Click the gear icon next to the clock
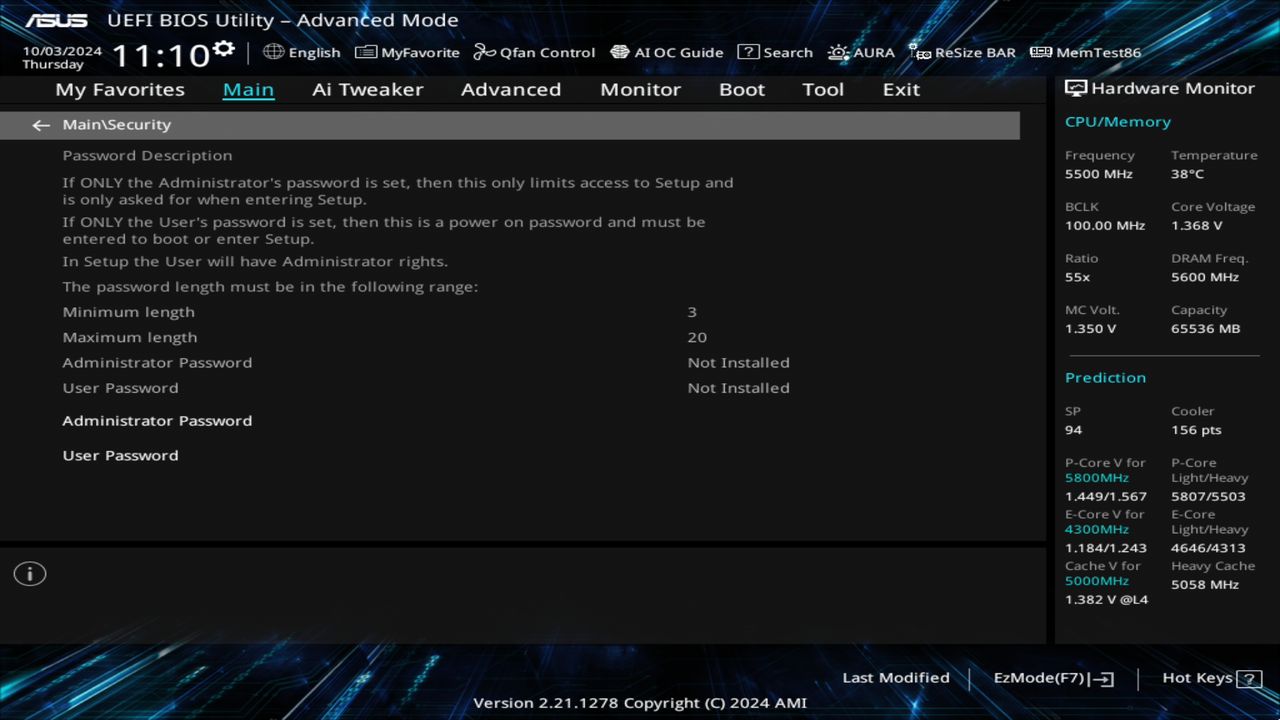 [222, 46]
